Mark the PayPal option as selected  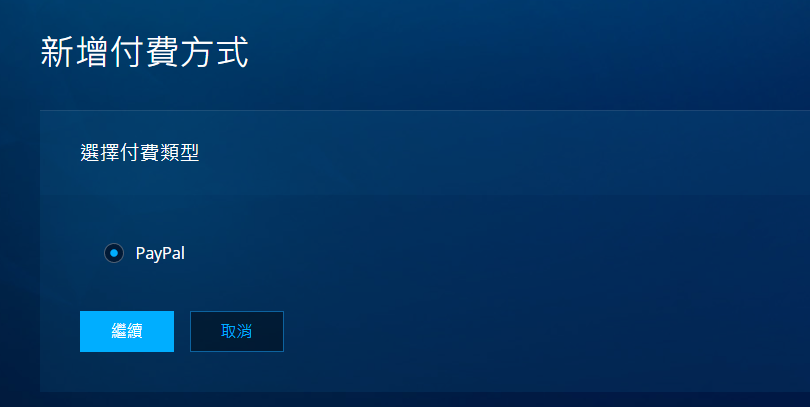[114, 253]
